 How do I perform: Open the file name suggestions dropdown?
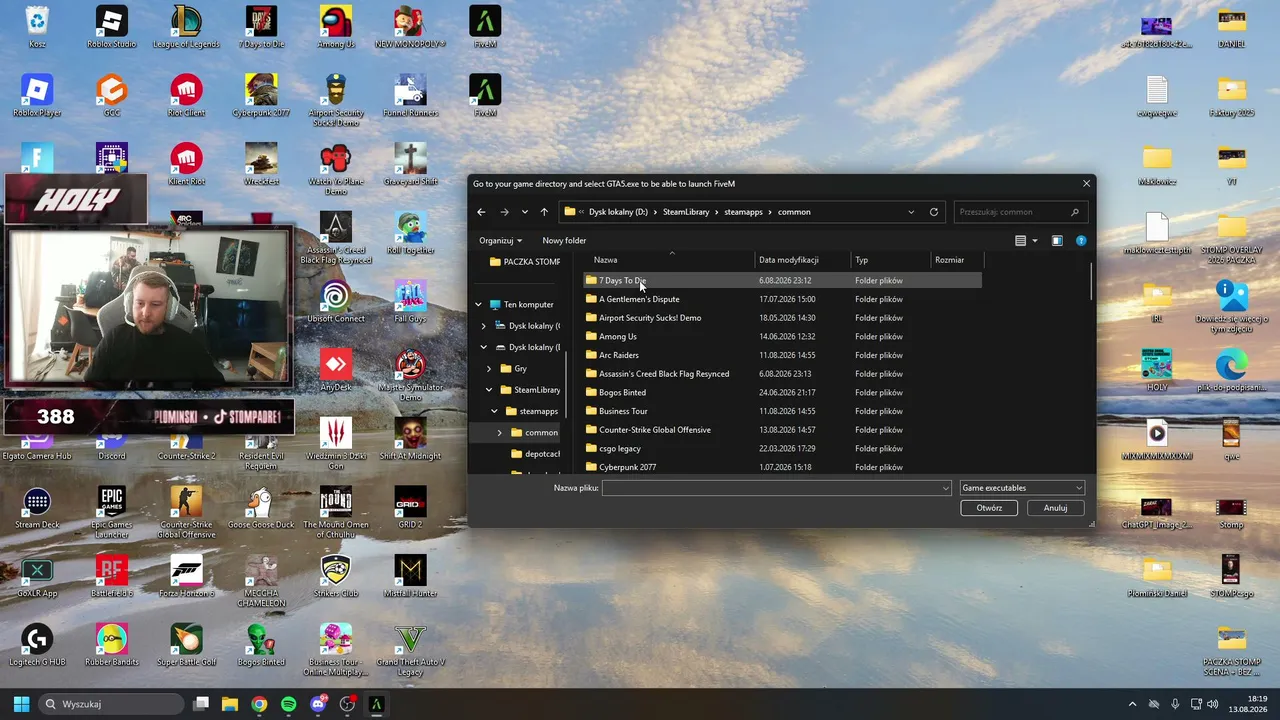tap(945, 488)
